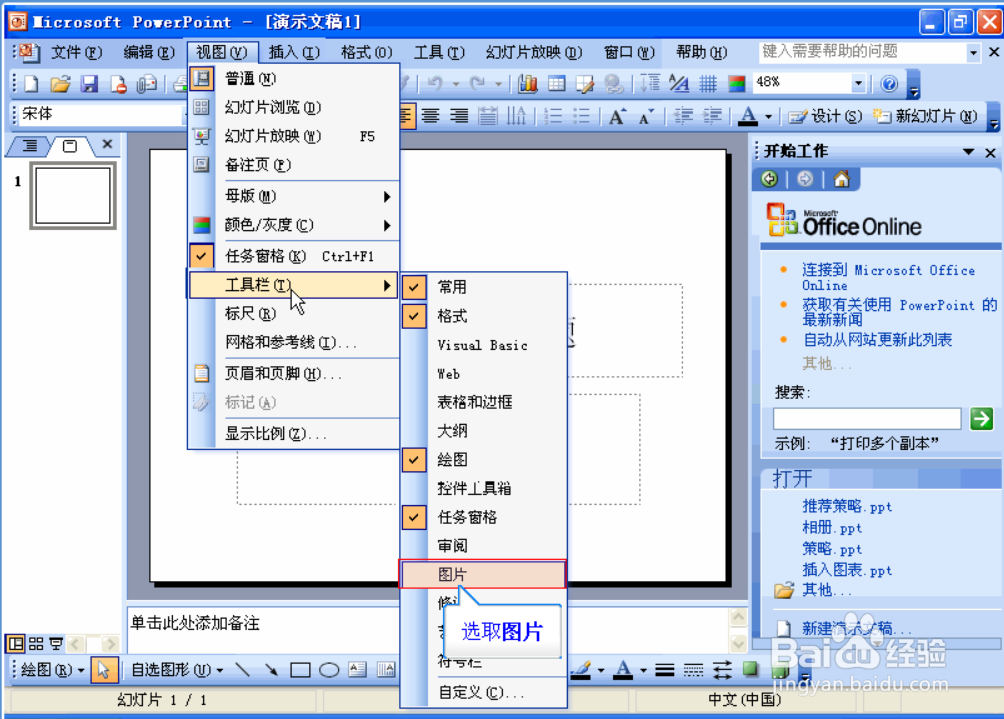Open the 插入 menu
1004x719 pixels.
coord(295,52)
